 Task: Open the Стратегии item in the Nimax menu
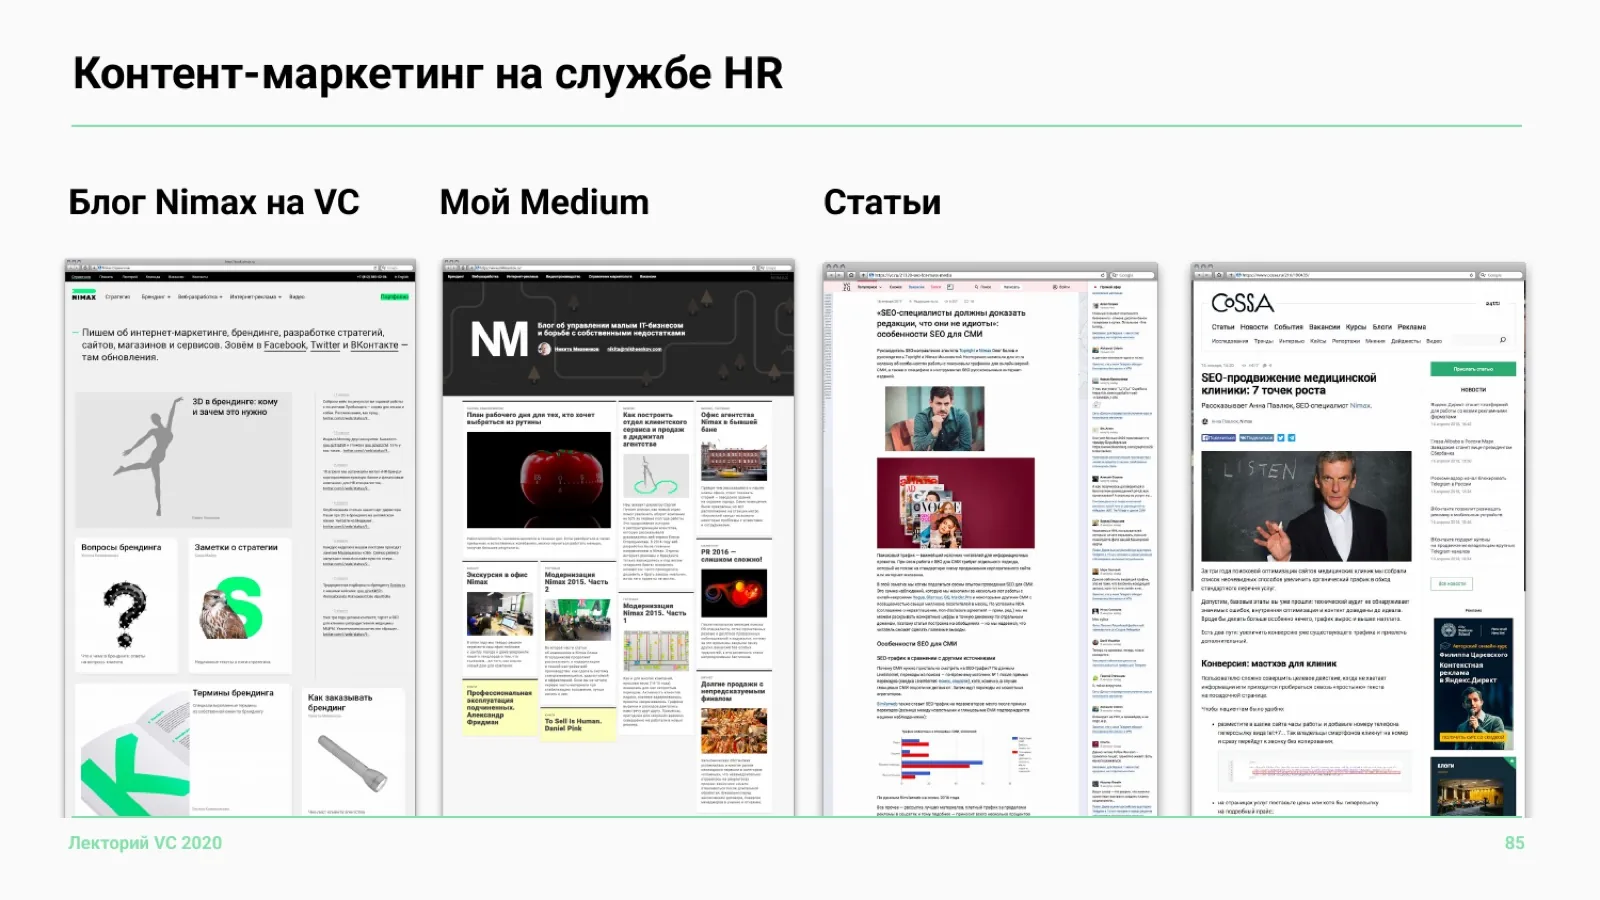coord(118,297)
